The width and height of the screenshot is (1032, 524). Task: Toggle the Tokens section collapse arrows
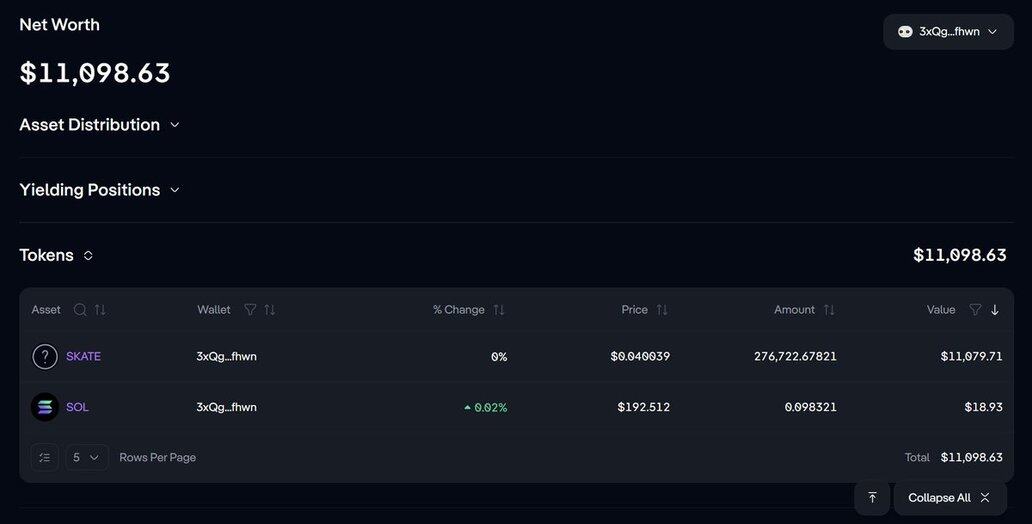tap(88, 255)
